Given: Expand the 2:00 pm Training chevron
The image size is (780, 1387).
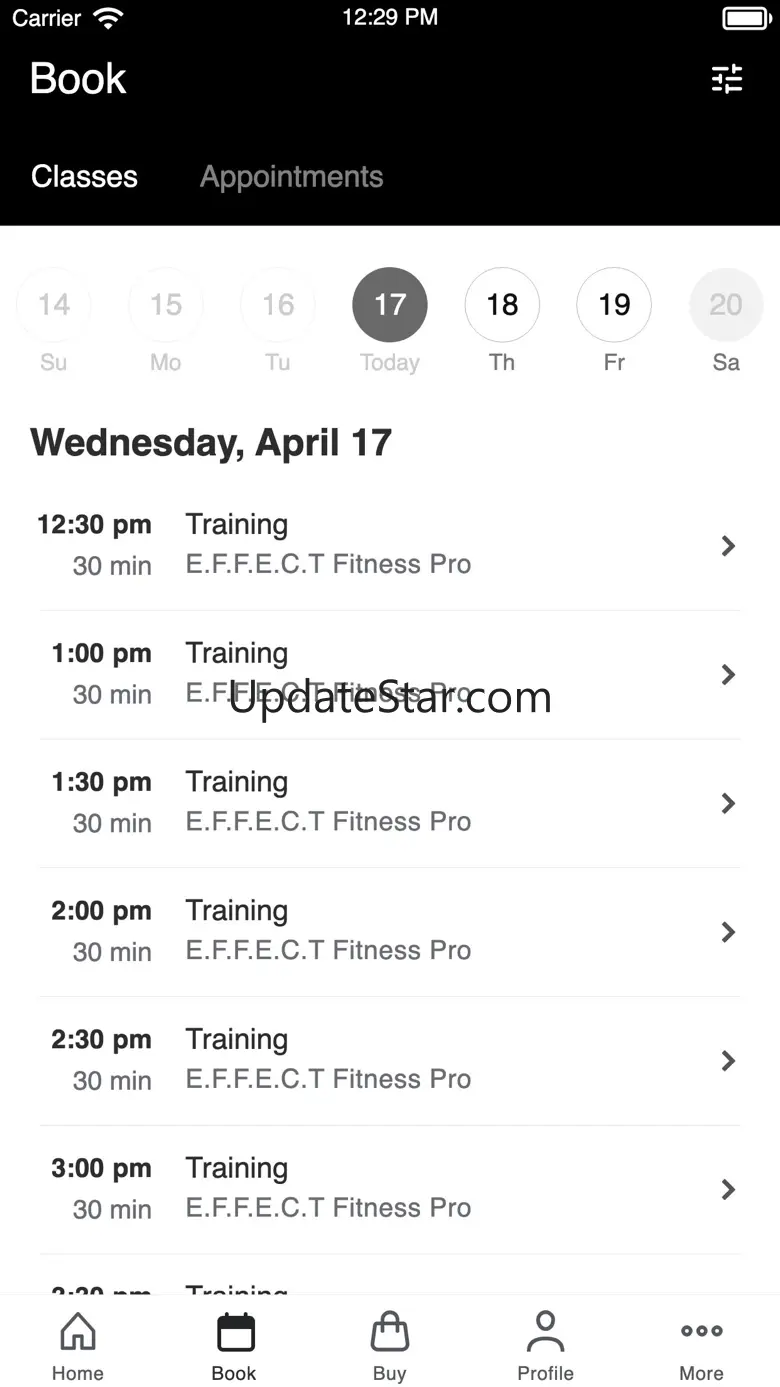Looking at the screenshot, I should 728,932.
